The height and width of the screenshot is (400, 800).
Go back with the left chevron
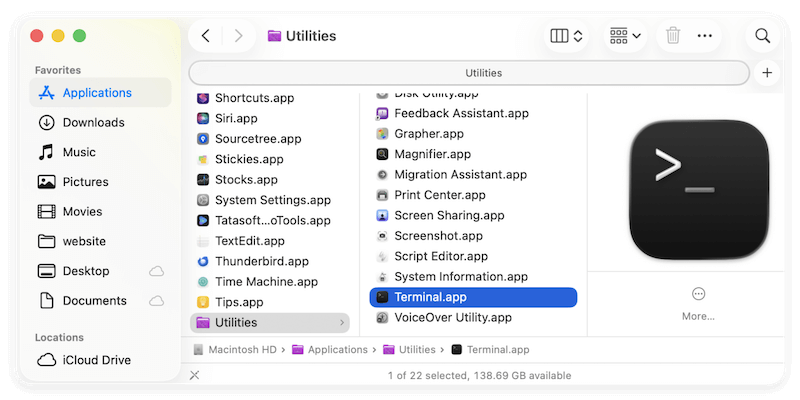pyautogui.click(x=206, y=36)
